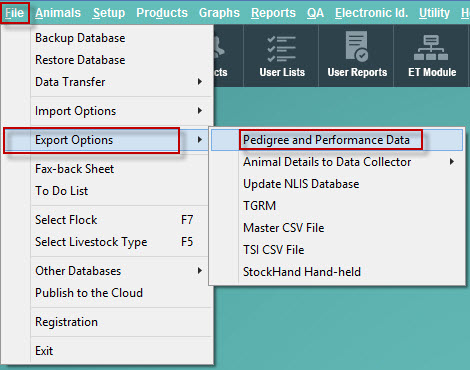Screen dimensions: 470x370
Task: Select StockHand Hand-held export option
Action: [302, 272]
